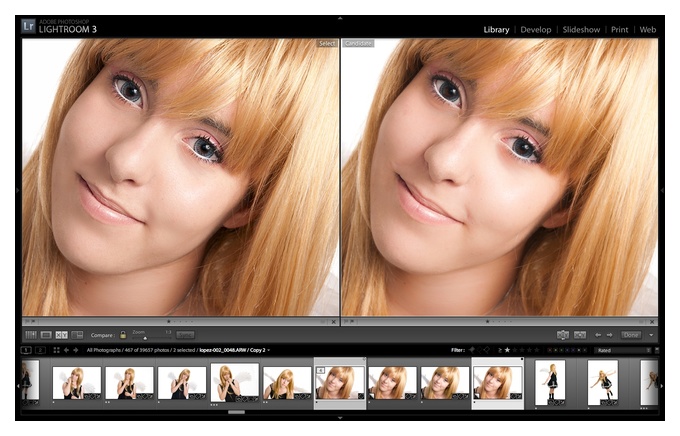Change the rating comparison ≥ operator
The height and width of the screenshot is (436, 680).
tap(500, 350)
